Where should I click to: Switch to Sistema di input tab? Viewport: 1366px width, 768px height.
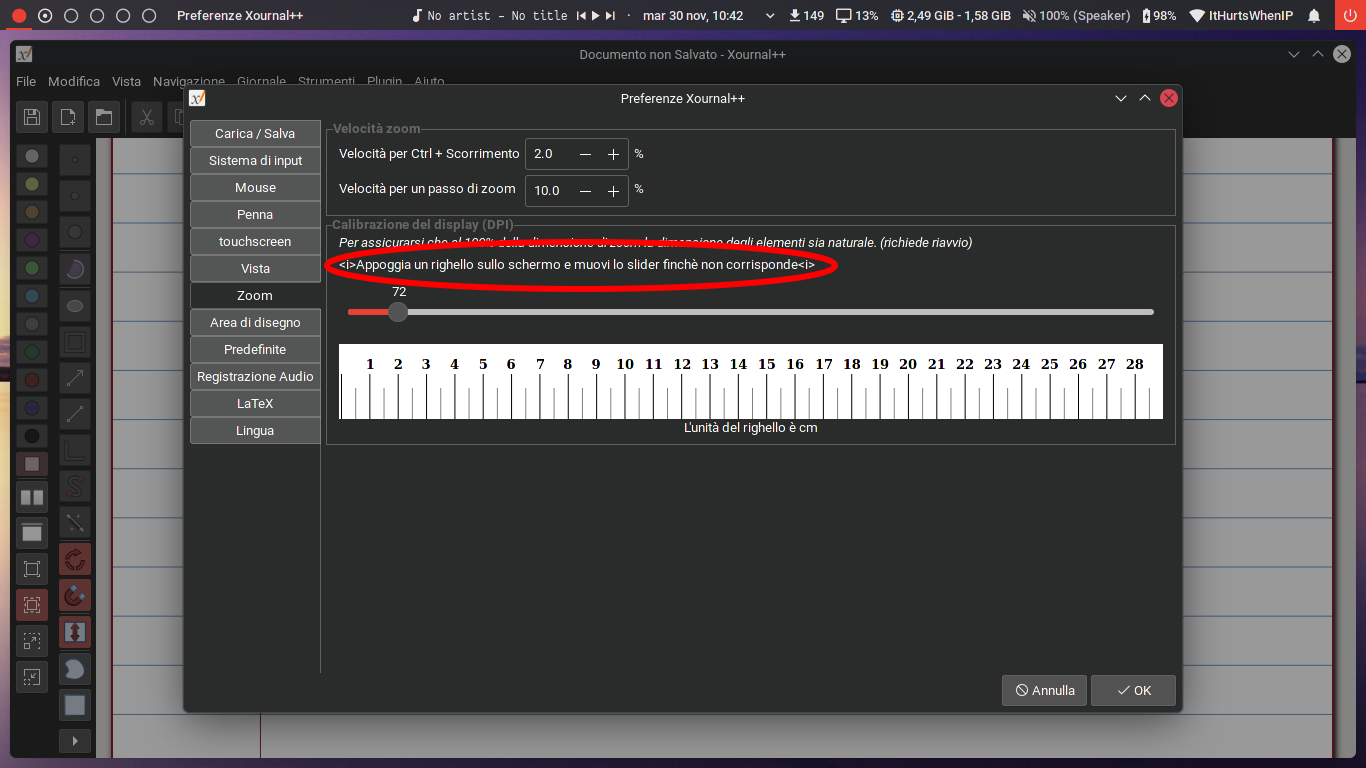(x=255, y=160)
